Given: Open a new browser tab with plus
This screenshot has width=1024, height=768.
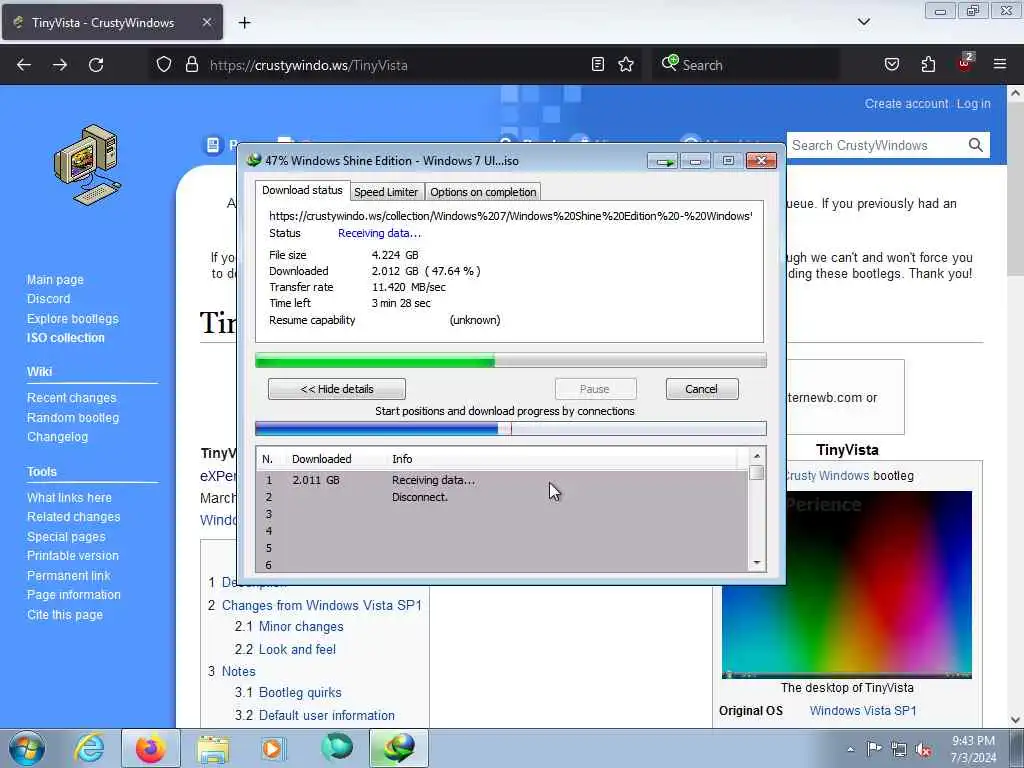Looking at the screenshot, I should point(244,23).
